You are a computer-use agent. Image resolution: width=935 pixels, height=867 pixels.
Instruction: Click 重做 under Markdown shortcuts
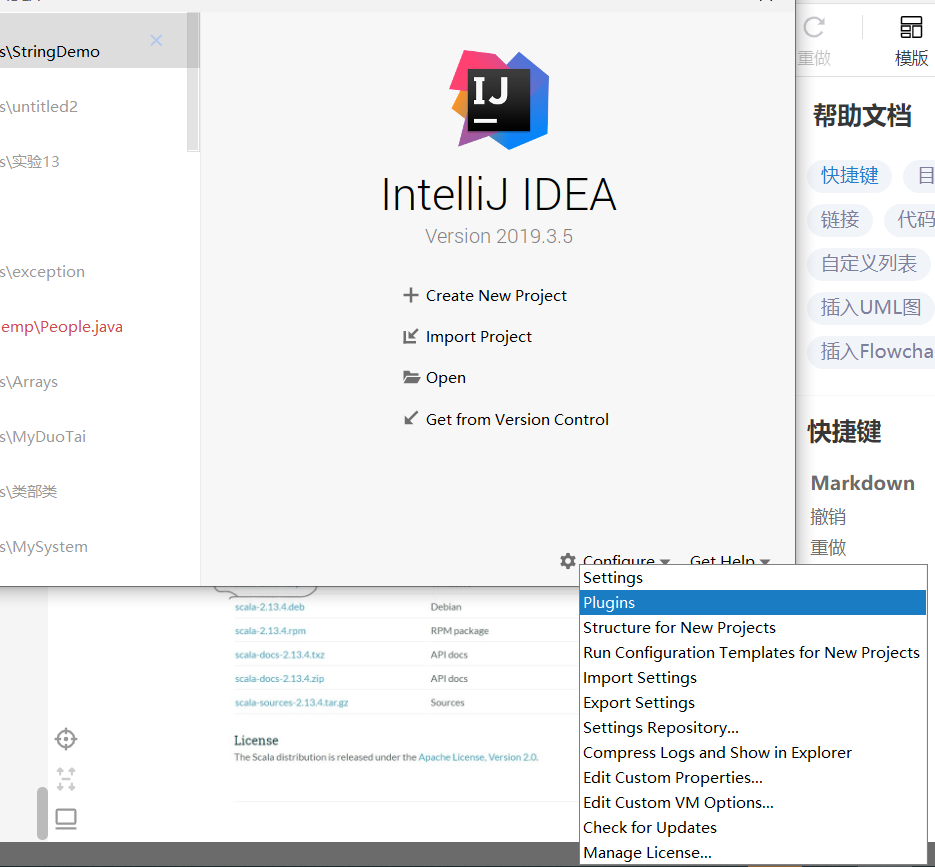[828, 547]
